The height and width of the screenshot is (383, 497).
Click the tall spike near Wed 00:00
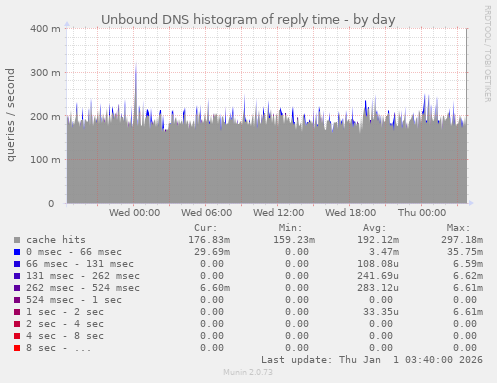(136, 90)
